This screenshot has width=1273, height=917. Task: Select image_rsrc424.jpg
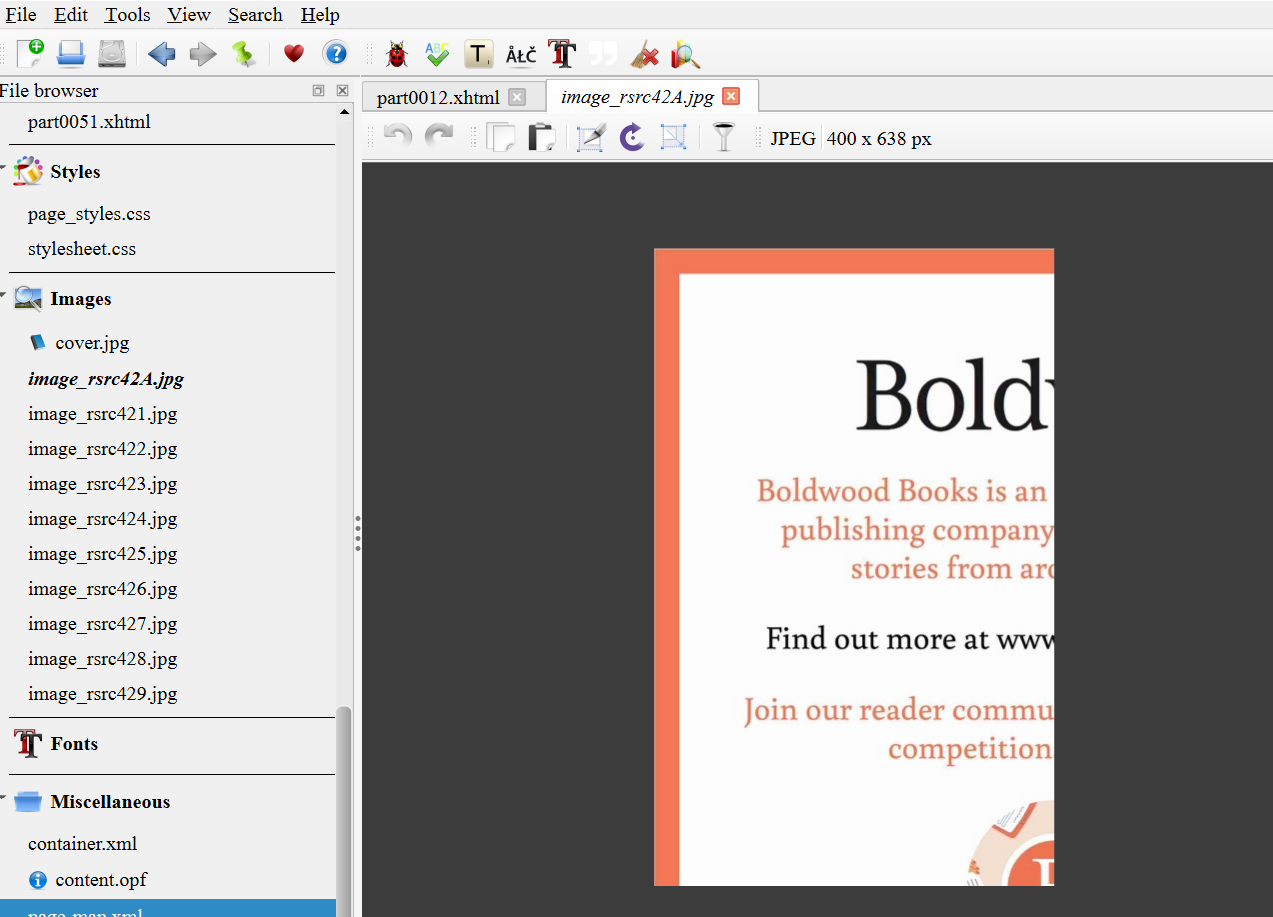pos(102,519)
